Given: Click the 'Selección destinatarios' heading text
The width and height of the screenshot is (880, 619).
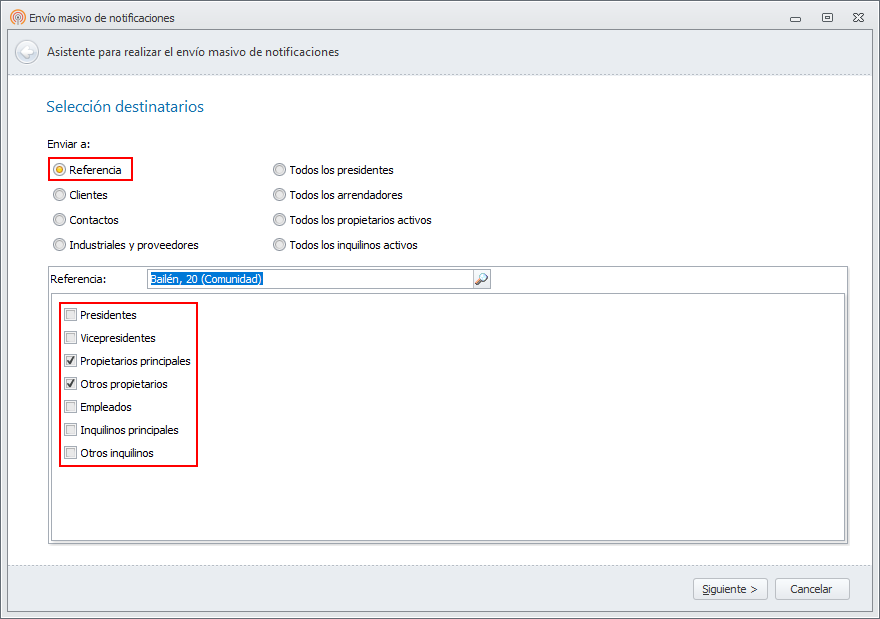Looking at the screenshot, I should (x=125, y=107).
